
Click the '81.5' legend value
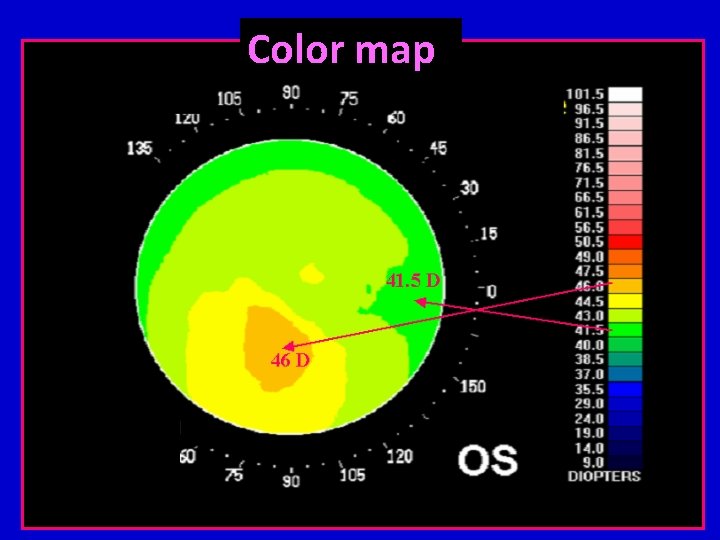tap(589, 153)
